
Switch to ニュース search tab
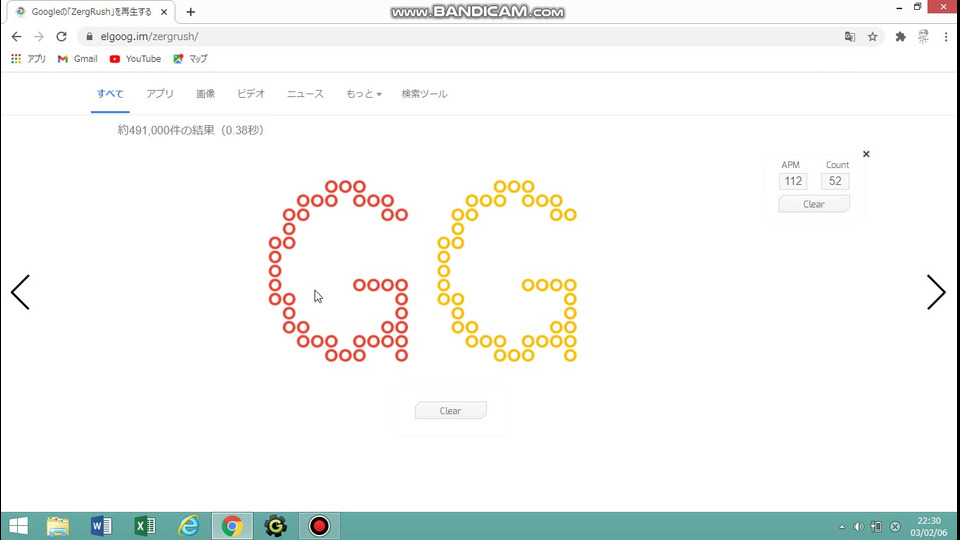coord(306,94)
